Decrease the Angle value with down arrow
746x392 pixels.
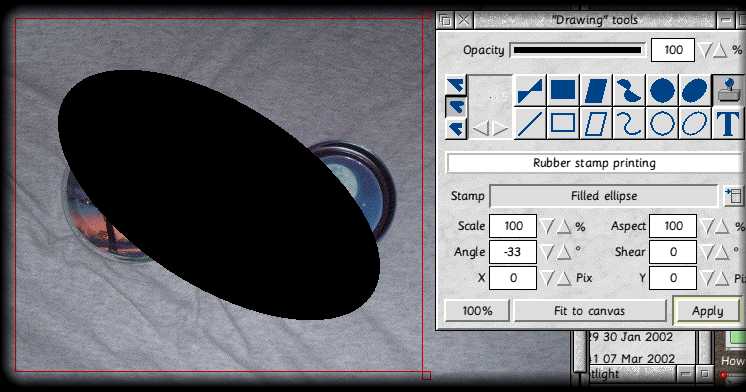click(x=547, y=252)
